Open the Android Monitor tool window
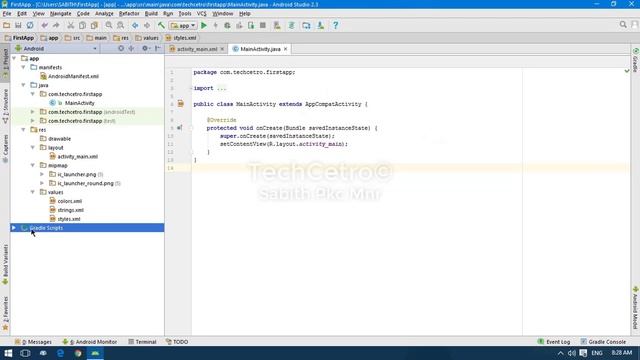The height and width of the screenshot is (360, 640). pyautogui.click(x=90, y=342)
